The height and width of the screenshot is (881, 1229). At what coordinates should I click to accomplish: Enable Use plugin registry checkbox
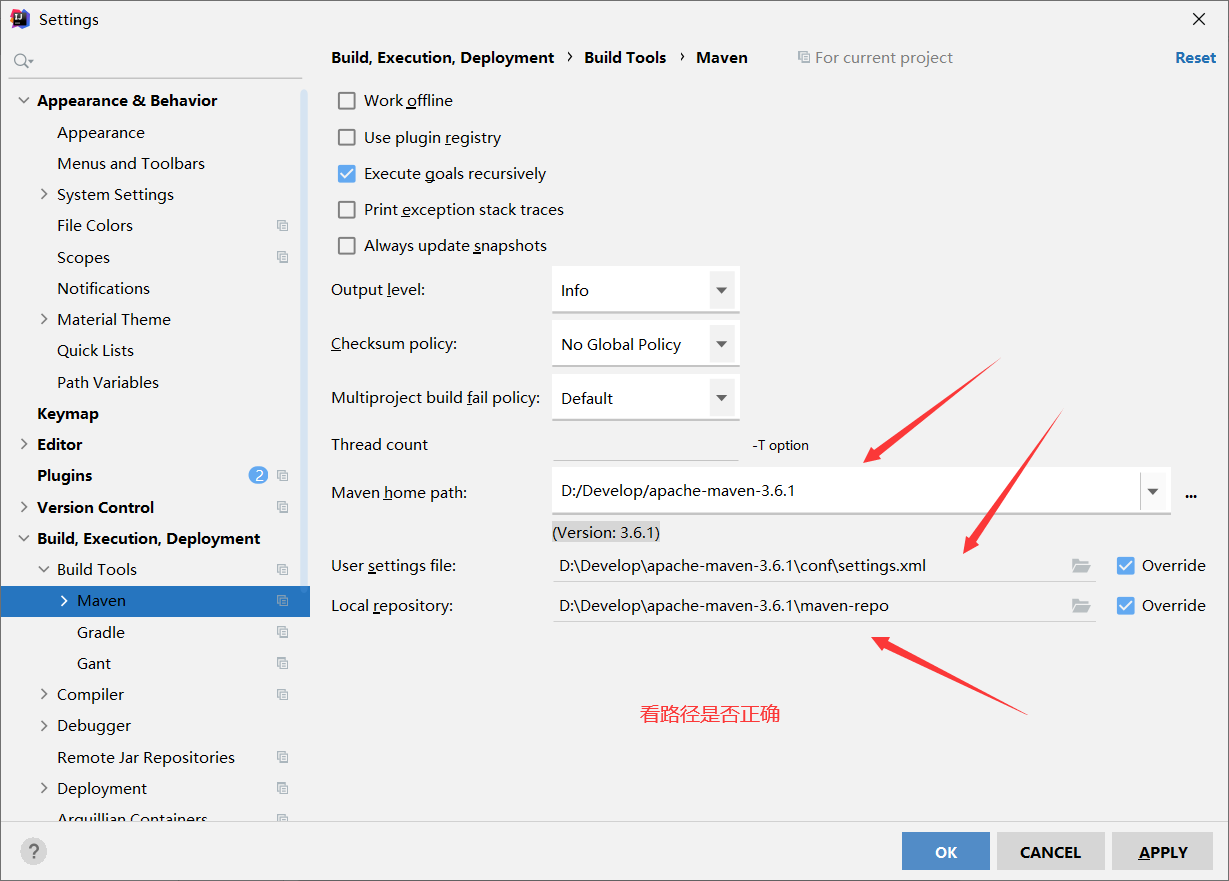pos(347,138)
